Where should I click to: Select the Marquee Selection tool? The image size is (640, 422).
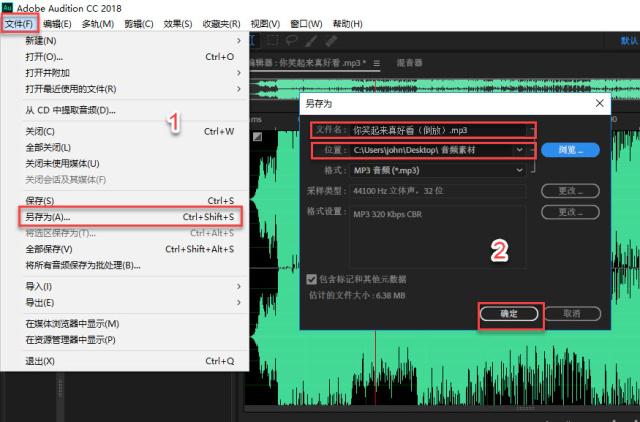(272, 40)
